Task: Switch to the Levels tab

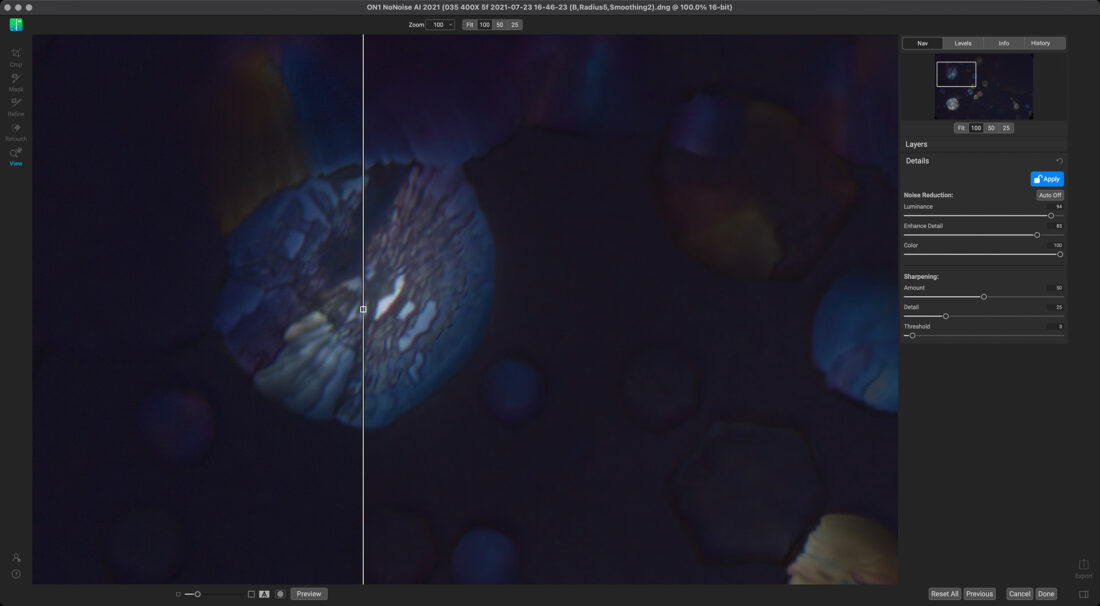Action: (962, 43)
